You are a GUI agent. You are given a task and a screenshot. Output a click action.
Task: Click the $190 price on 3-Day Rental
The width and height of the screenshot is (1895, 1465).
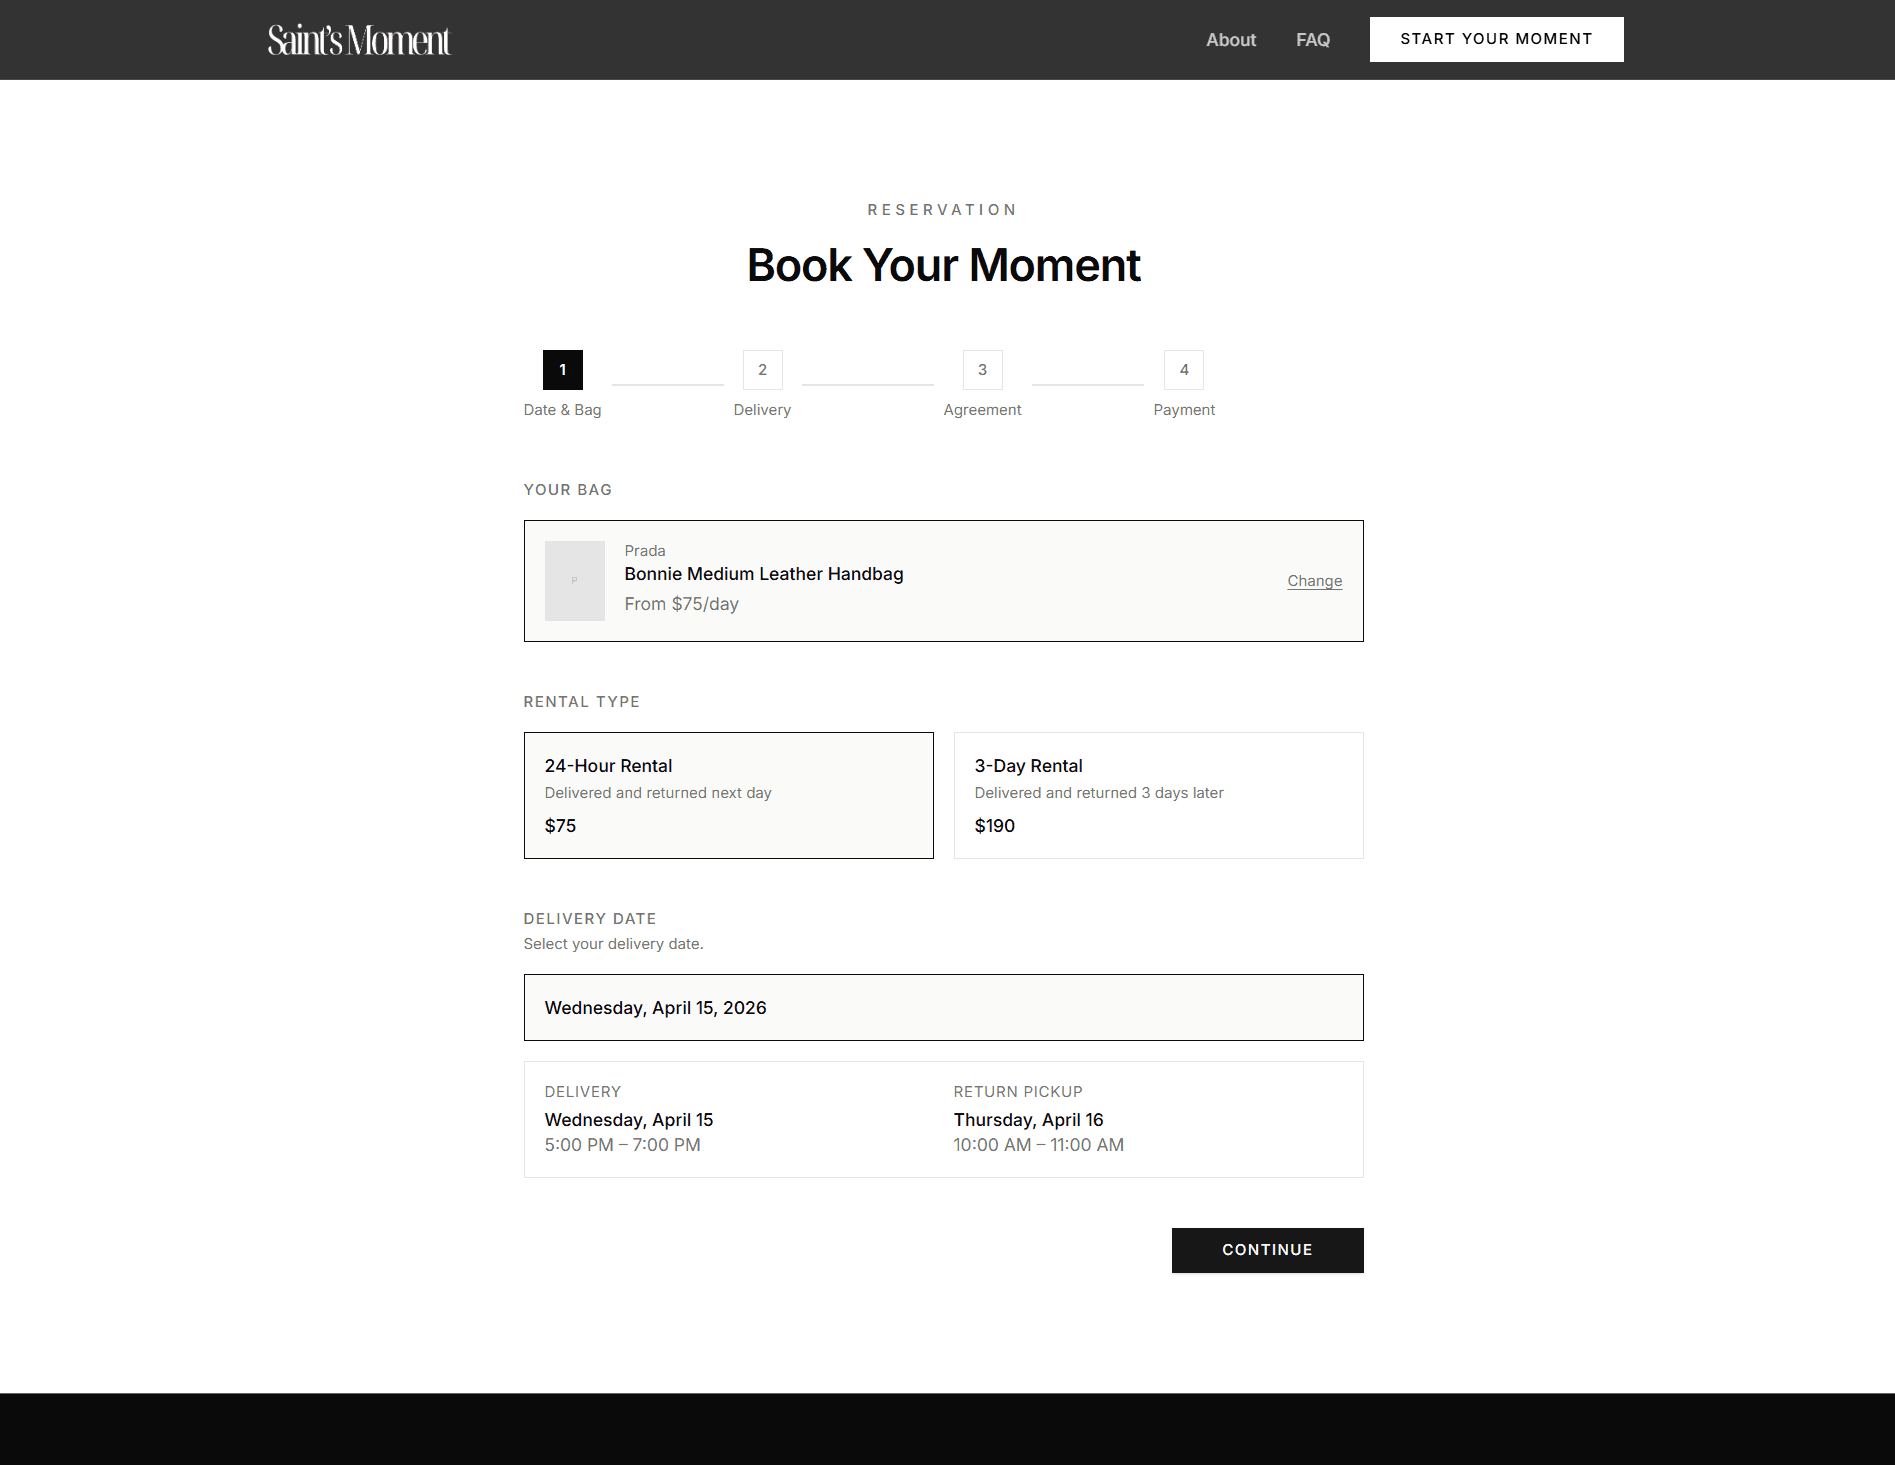[x=994, y=825]
